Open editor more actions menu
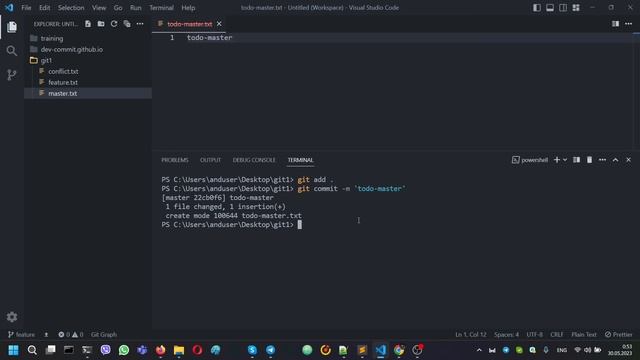 click(629, 24)
